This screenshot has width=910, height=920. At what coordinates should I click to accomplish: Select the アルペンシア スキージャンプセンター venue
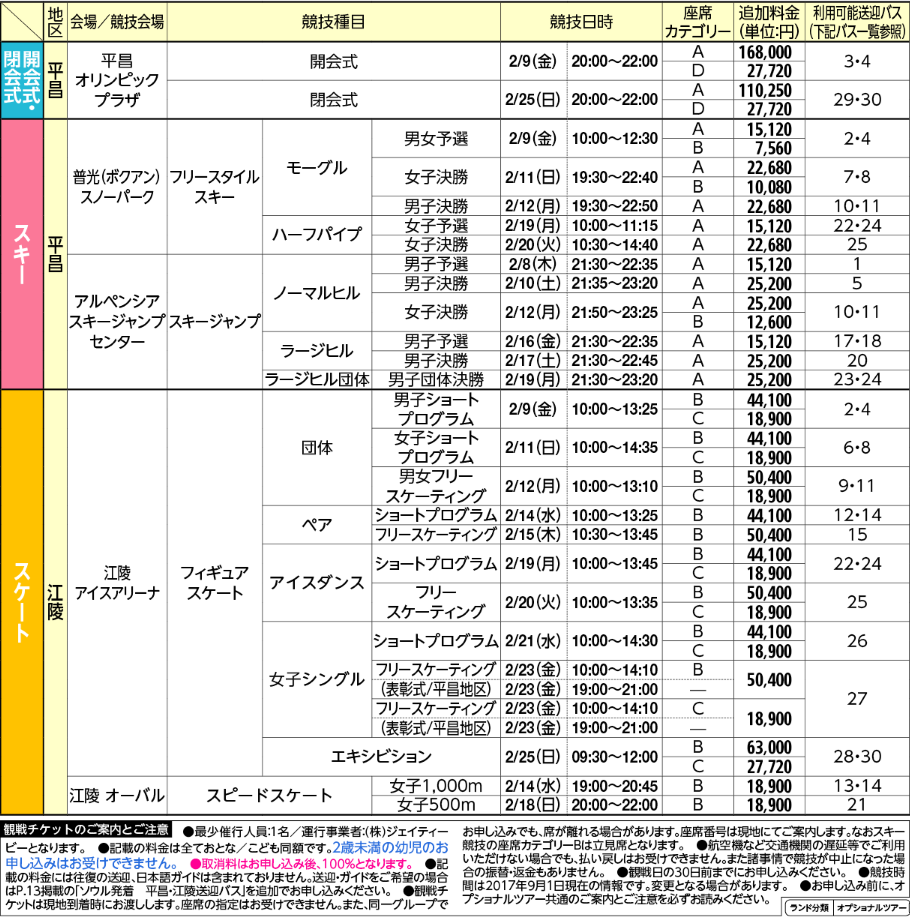click(117, 322)
